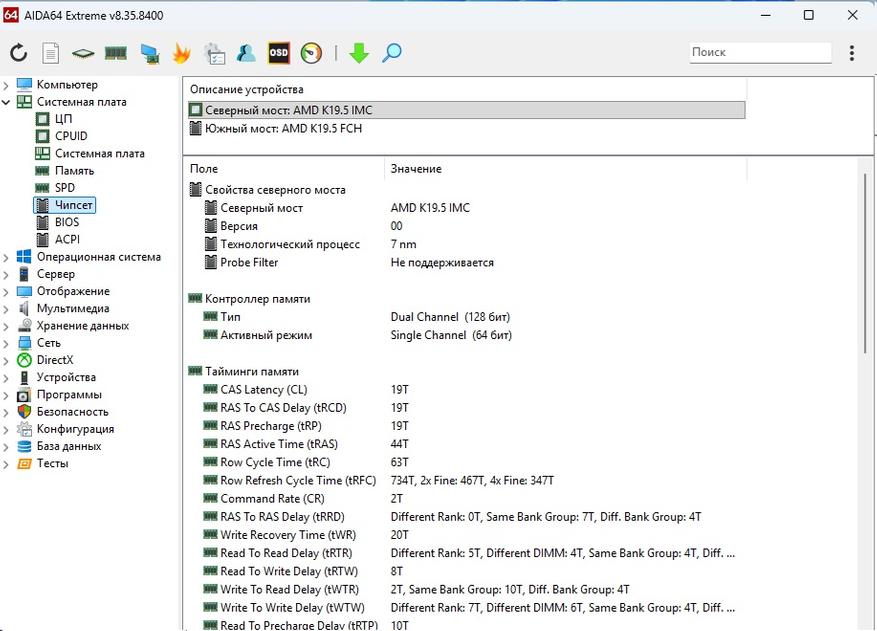Click the monitor diagnostics toolbar icon
The image size is (877, 631).
(149, 53)
